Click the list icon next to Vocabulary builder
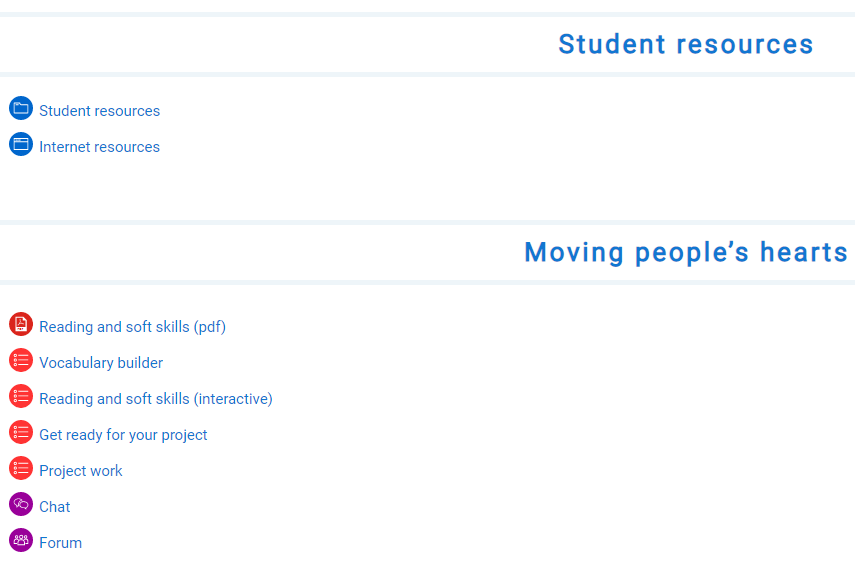The height and width of the screenshot is (572, 855). (x=21, y=360)
